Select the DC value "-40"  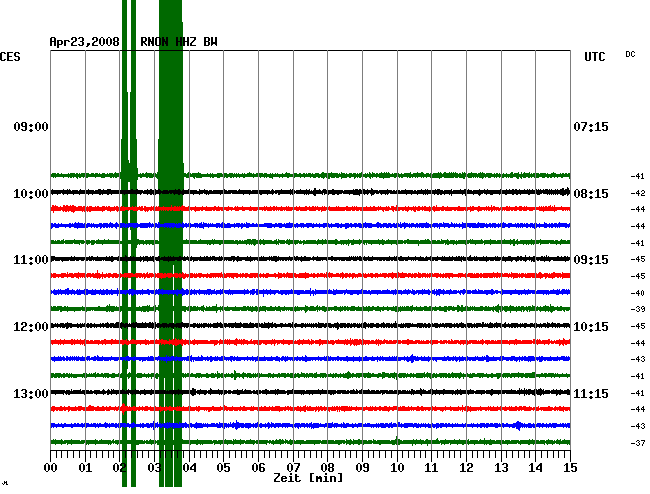(x=638, y=293)
